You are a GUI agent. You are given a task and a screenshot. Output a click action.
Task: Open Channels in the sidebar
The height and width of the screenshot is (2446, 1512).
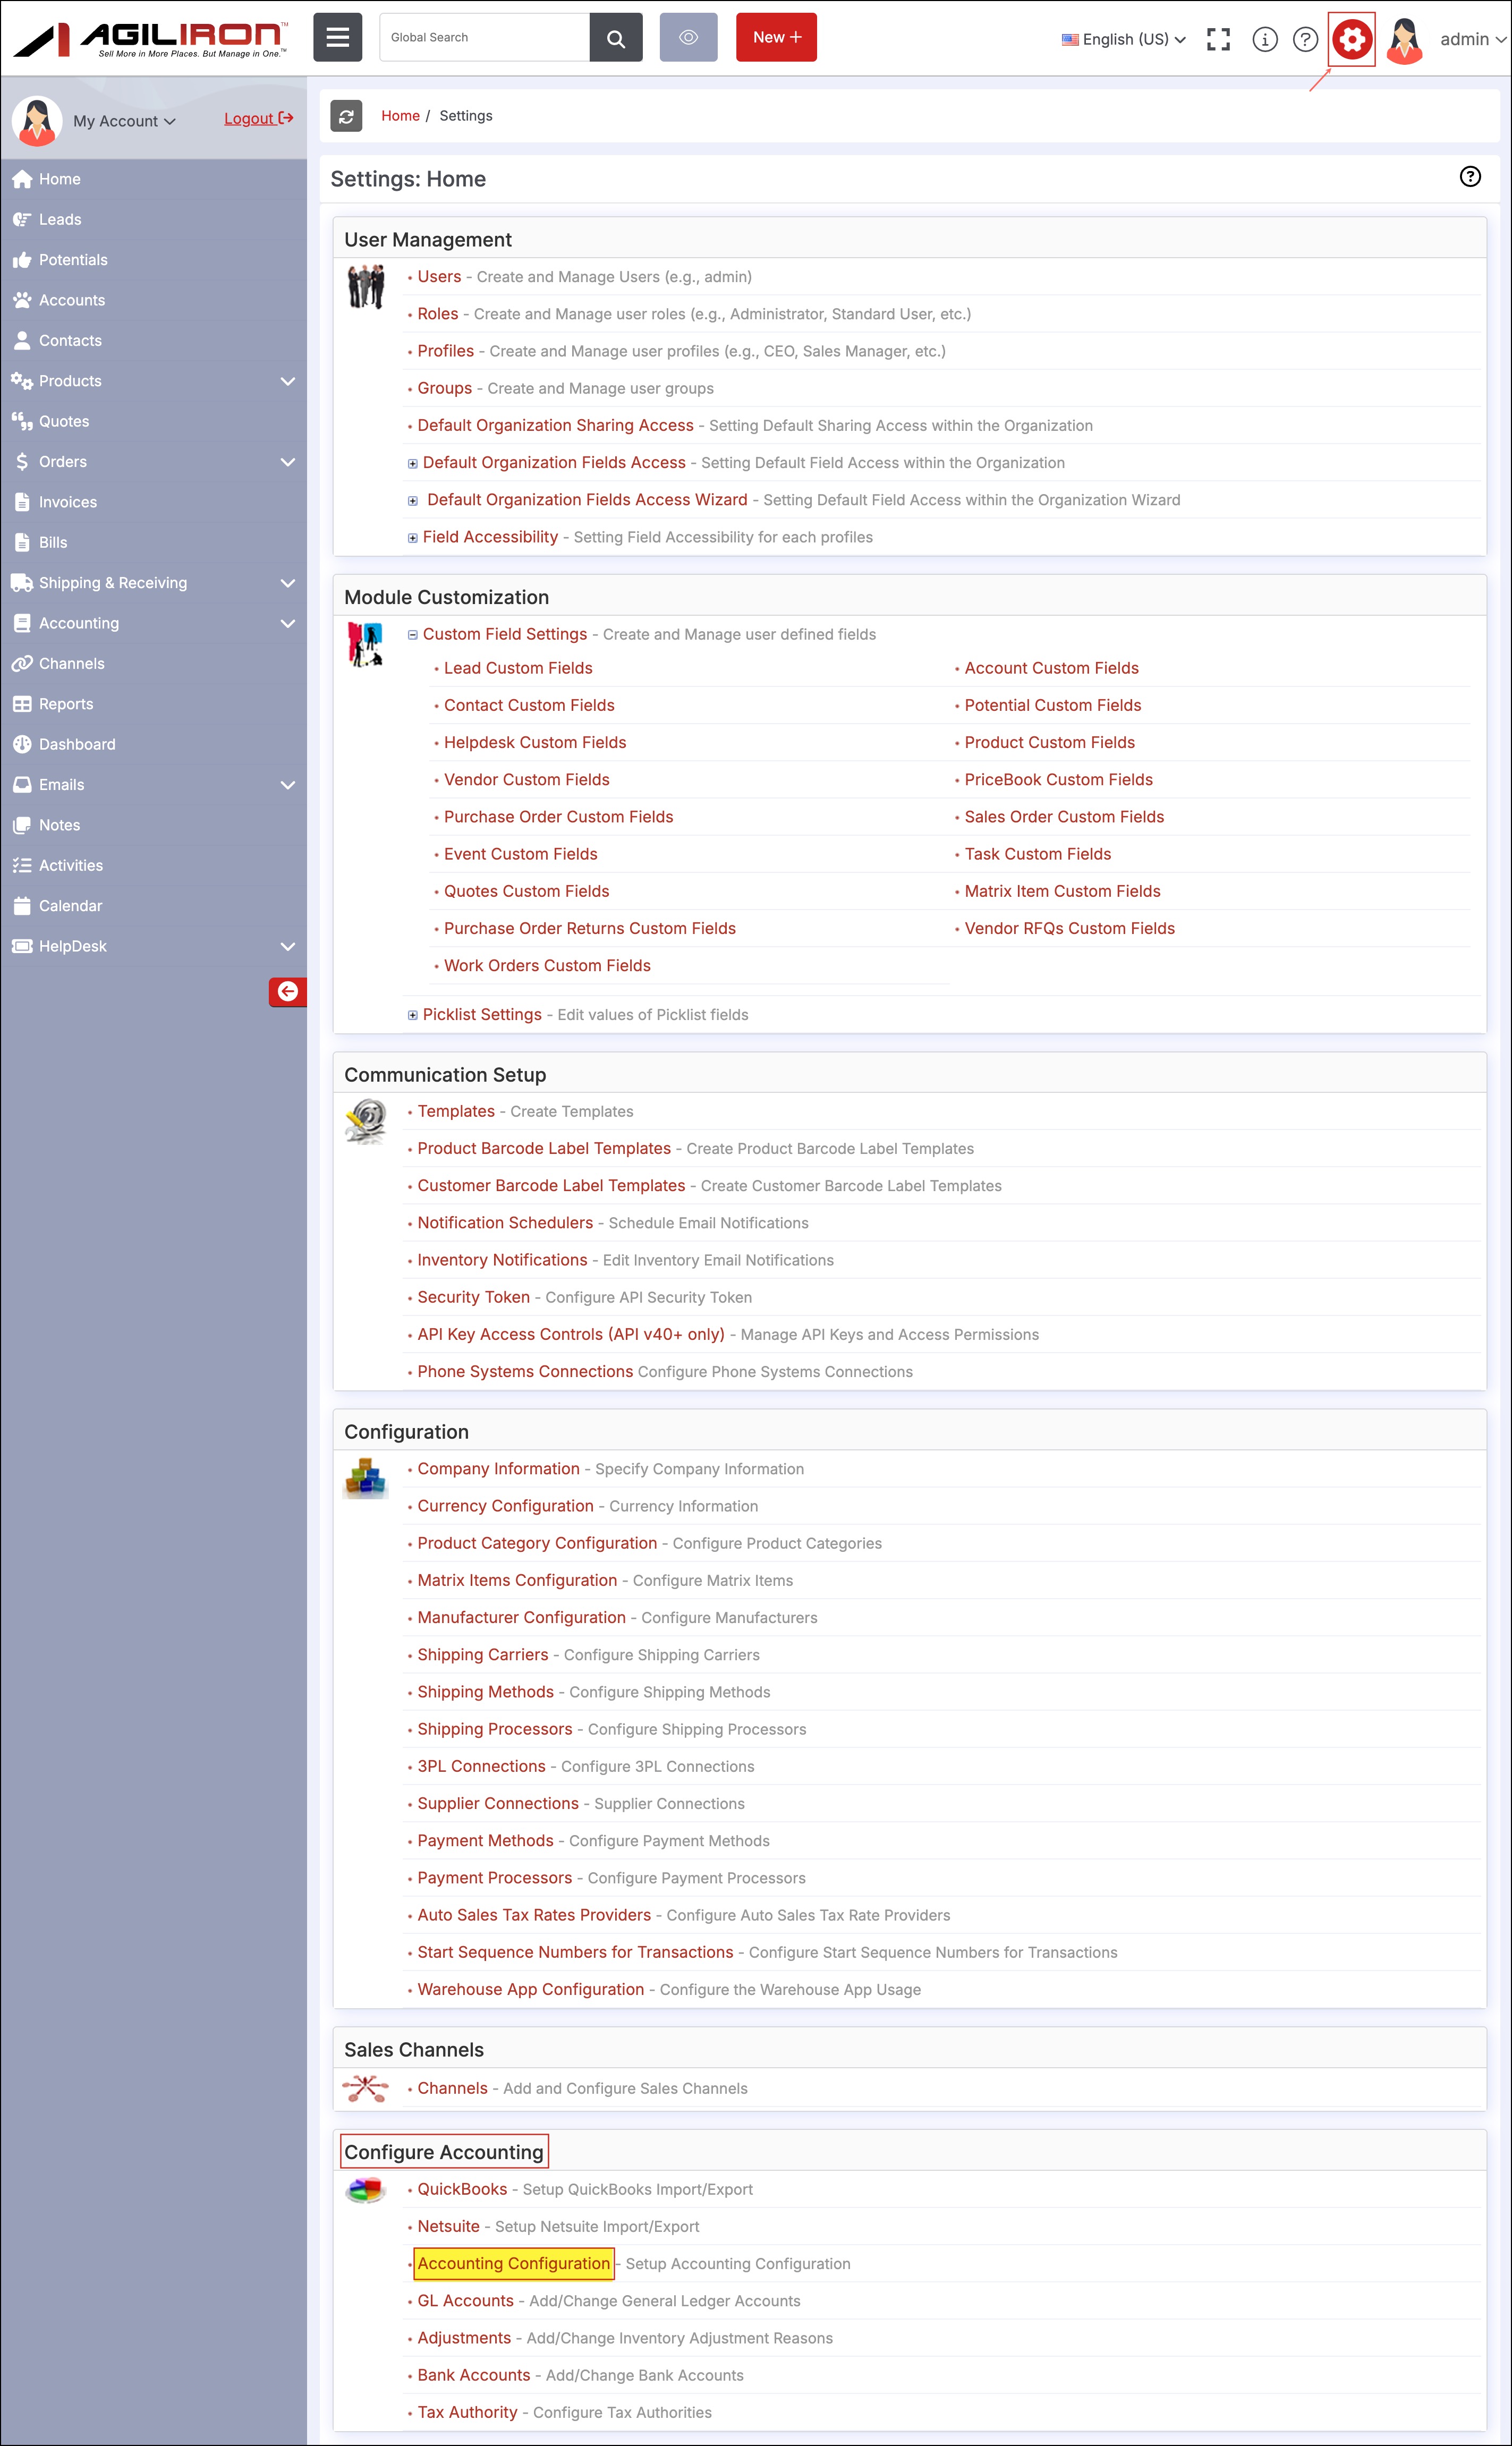(x=71, y=664)
